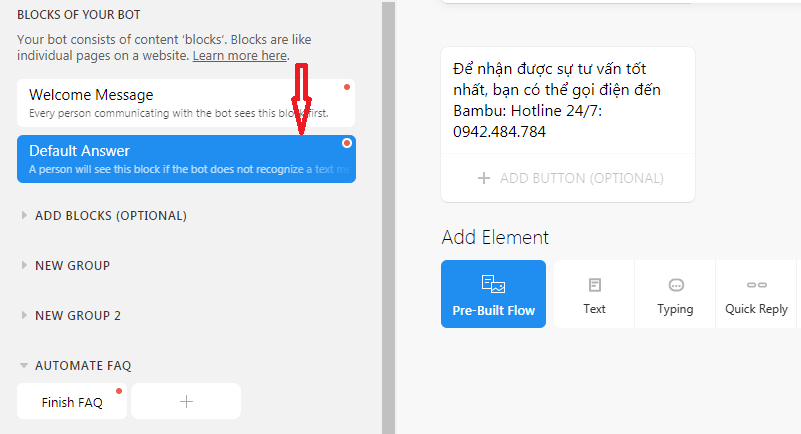
Task: Click ADD BUTTON (OPTIONAL) on the text card
Action: (x=568, y=178)
